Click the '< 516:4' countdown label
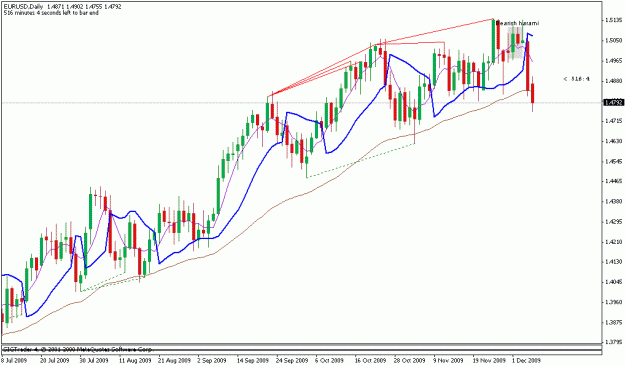This screenshot has height=365, width=625. click(576, 79)
